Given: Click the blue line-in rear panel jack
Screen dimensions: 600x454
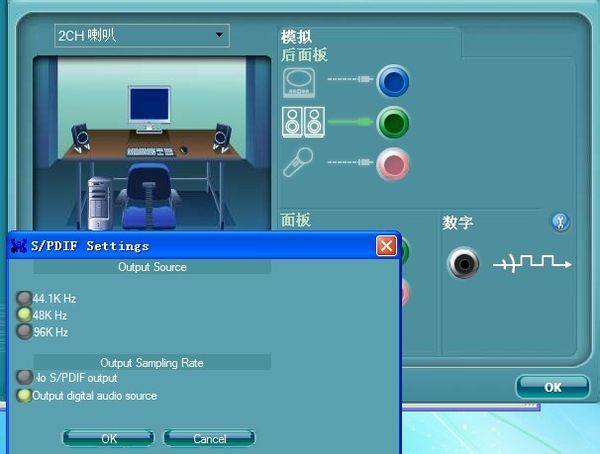Looking at the screenshot, I should 393,81.
